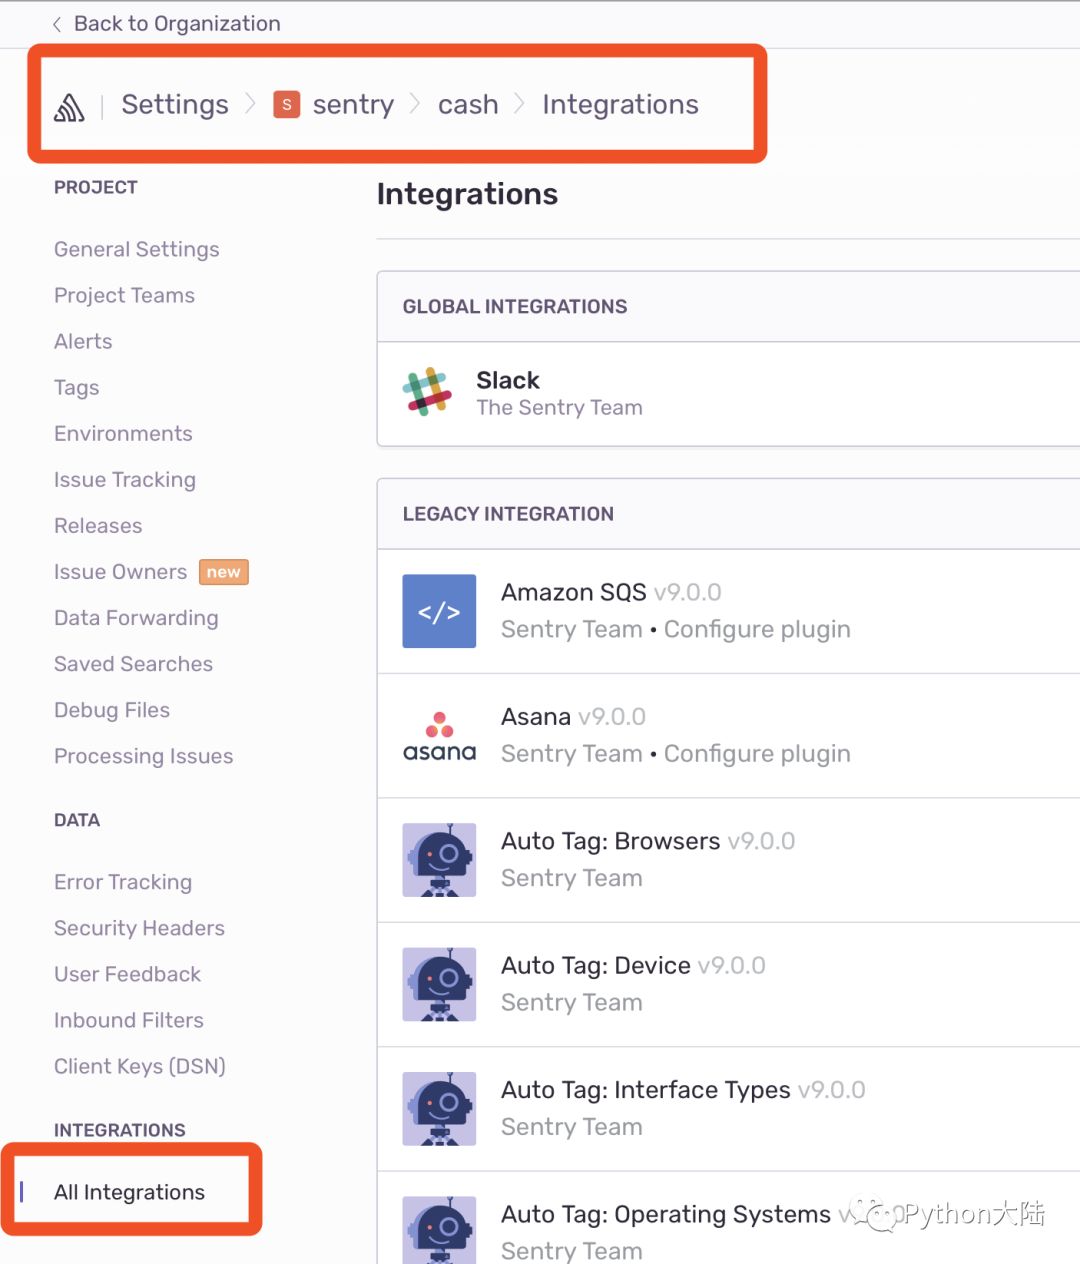
Task: Open Environments settings
Action: click(123, 433)
